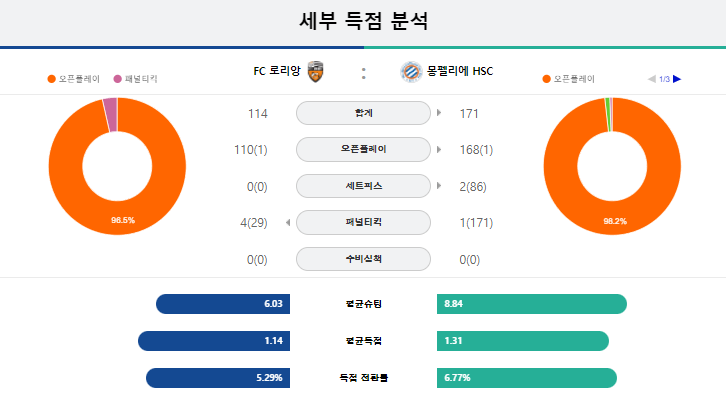Click left arrow beside 패널티킥 row

288,223
